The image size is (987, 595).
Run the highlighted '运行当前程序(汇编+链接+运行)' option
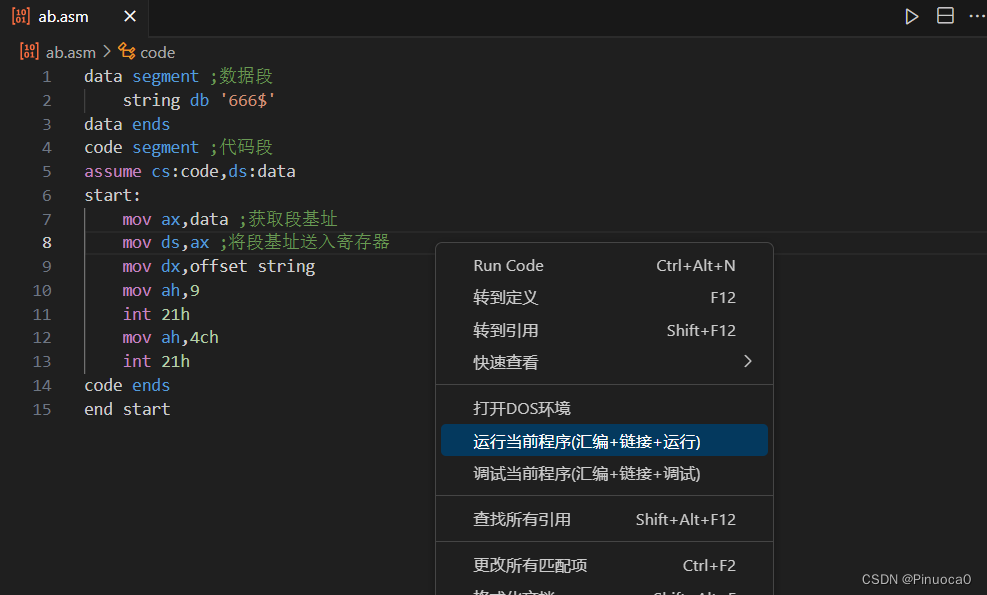[560, 439]
